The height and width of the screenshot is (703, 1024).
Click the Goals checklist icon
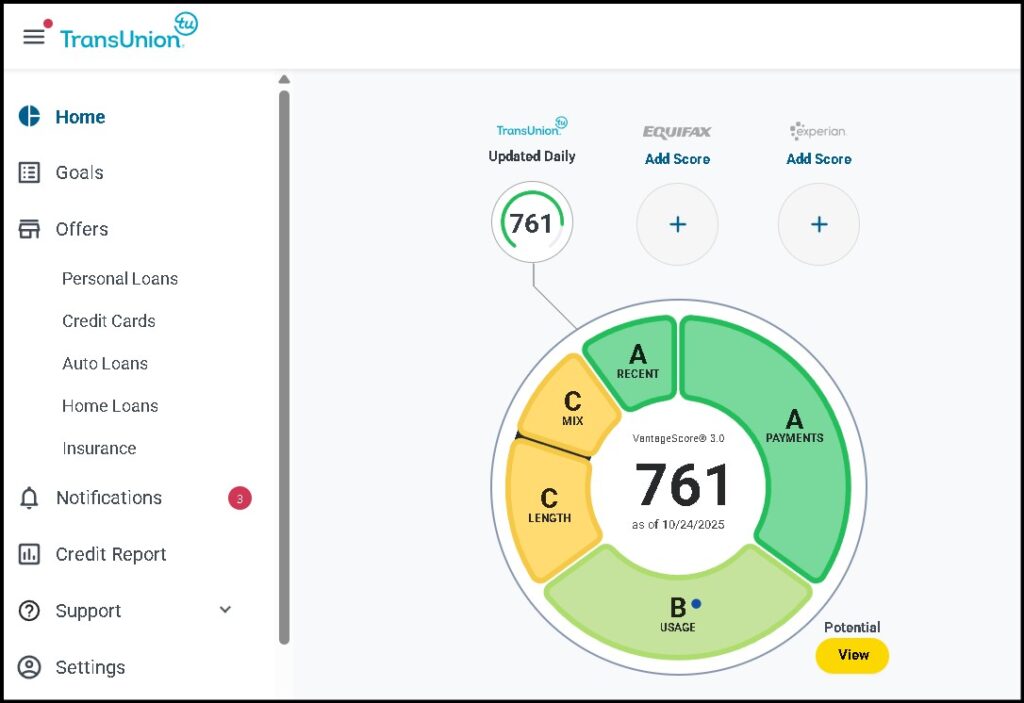click(x=30, y=173)
